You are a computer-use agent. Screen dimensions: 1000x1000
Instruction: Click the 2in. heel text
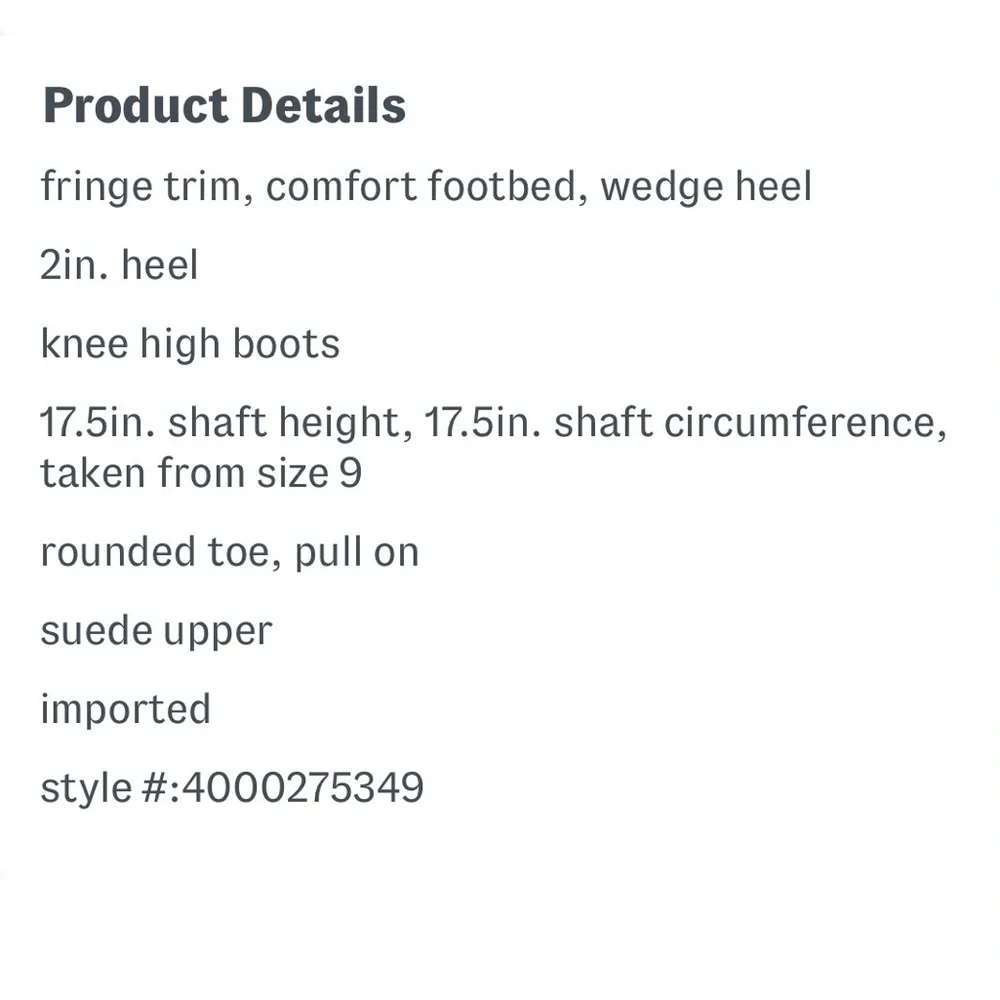119,265
